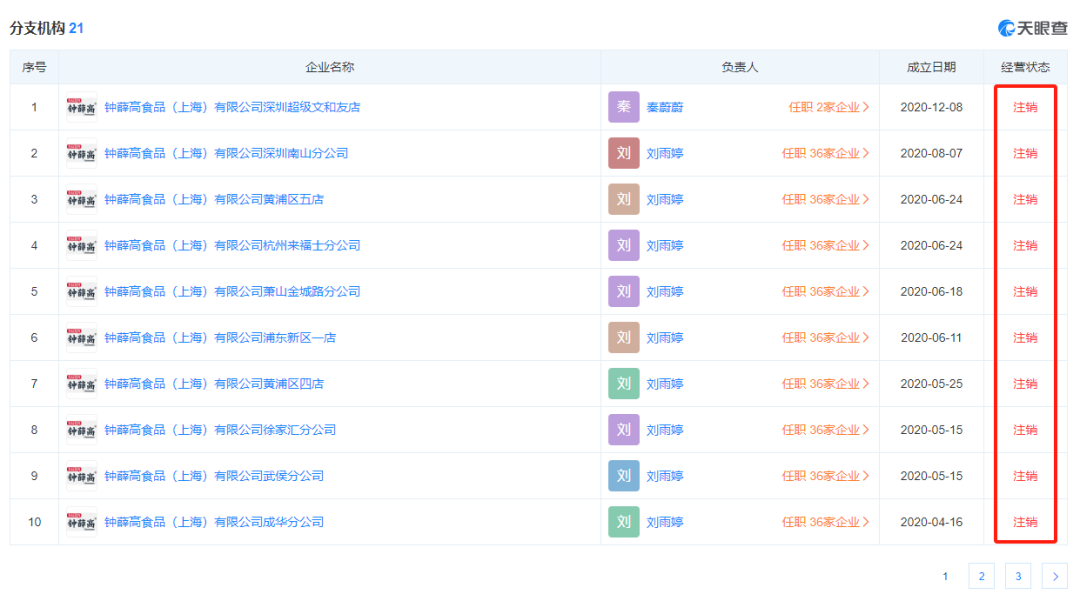
Task: Click the 刘 avatar in row 2
Action: click(623, 153)
